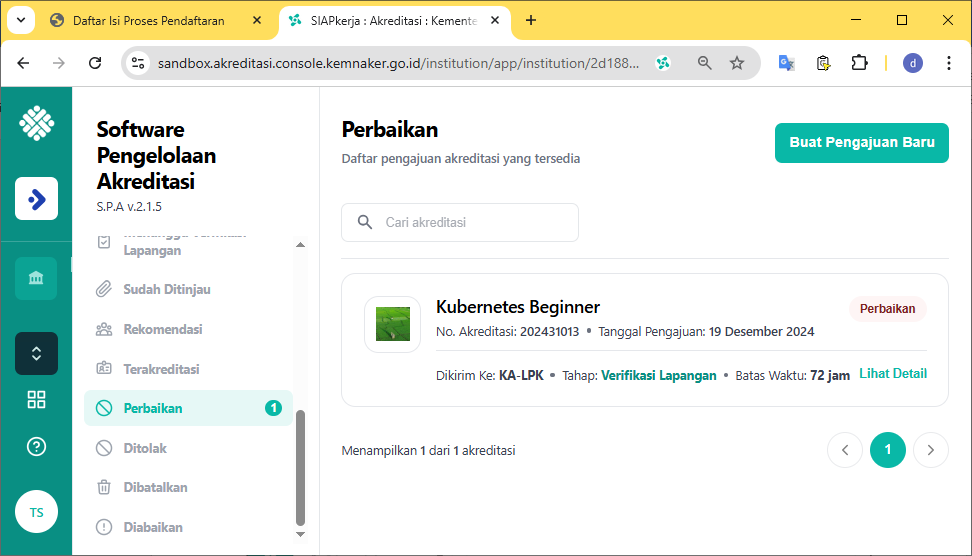
Task: Switch to the Daftar Isi Proses Pendaftaran tab
Action: (x=148, y=20)
